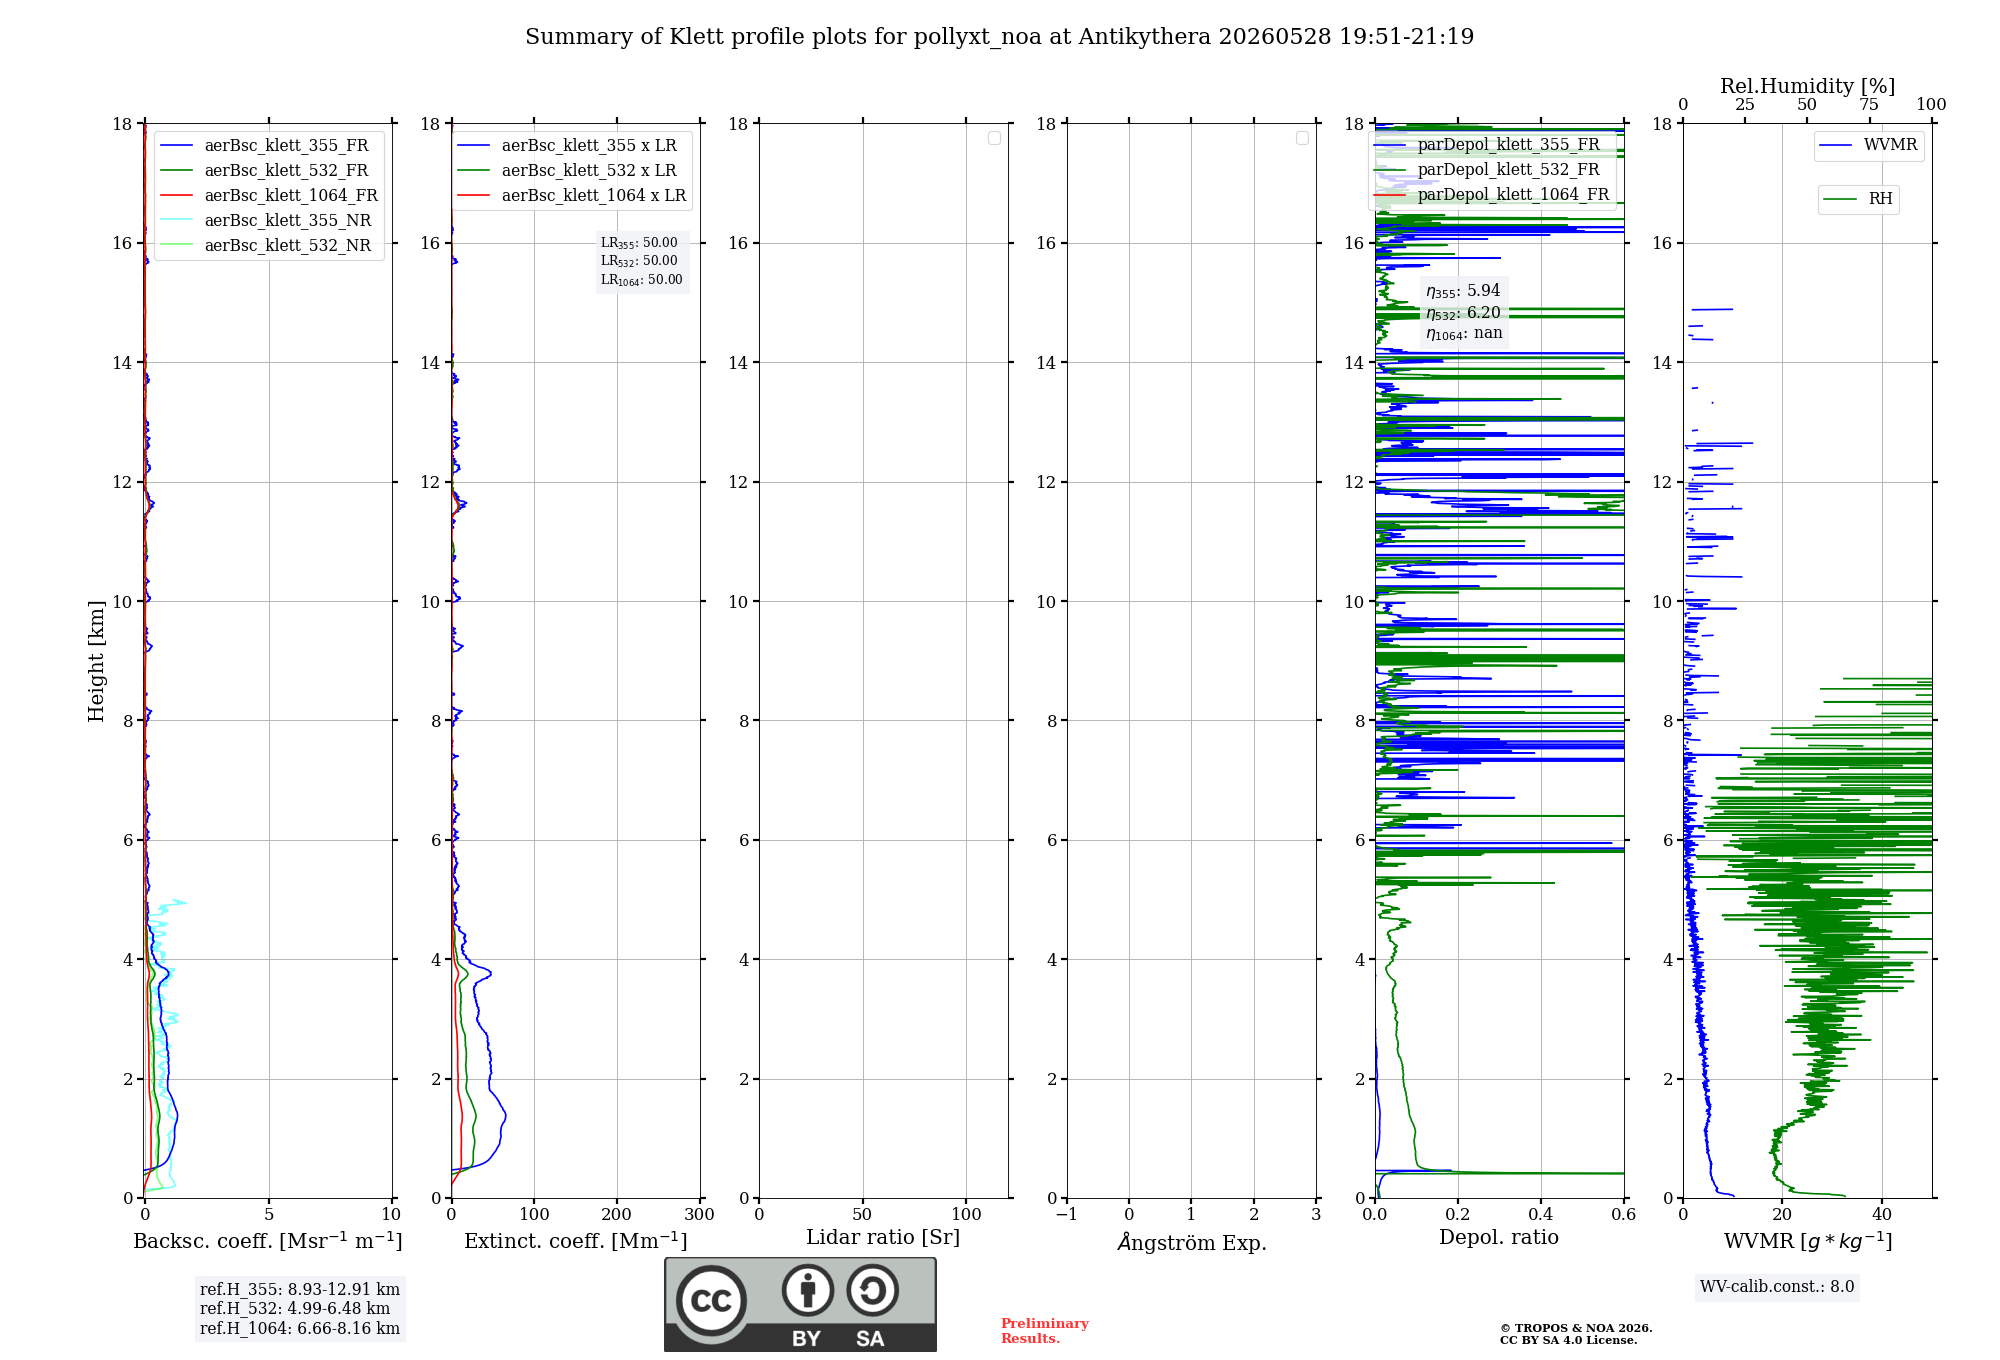Click the −1 tick on Ångström axis
The height and width of the screenshot is (1360, 2000).
coord(1067,1214)
